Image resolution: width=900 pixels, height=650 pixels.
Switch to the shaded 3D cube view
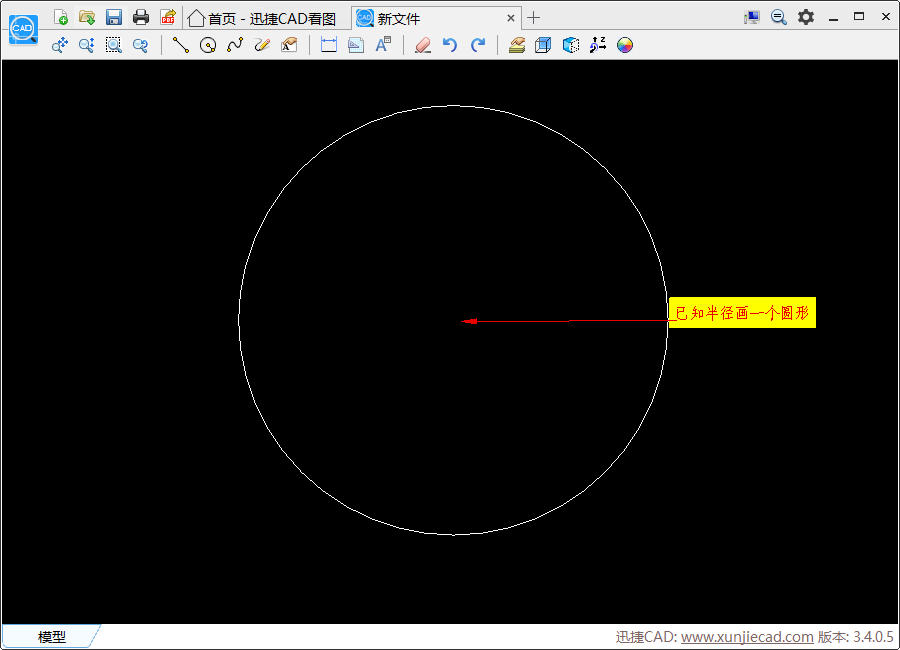(571, 45)
